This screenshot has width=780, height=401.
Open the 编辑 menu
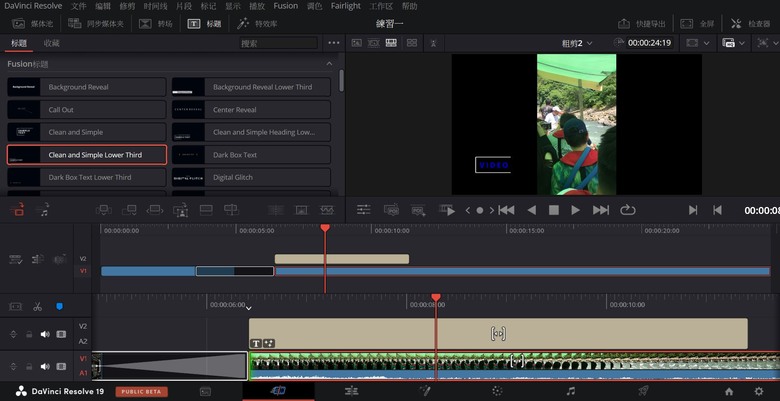point(103,6)
